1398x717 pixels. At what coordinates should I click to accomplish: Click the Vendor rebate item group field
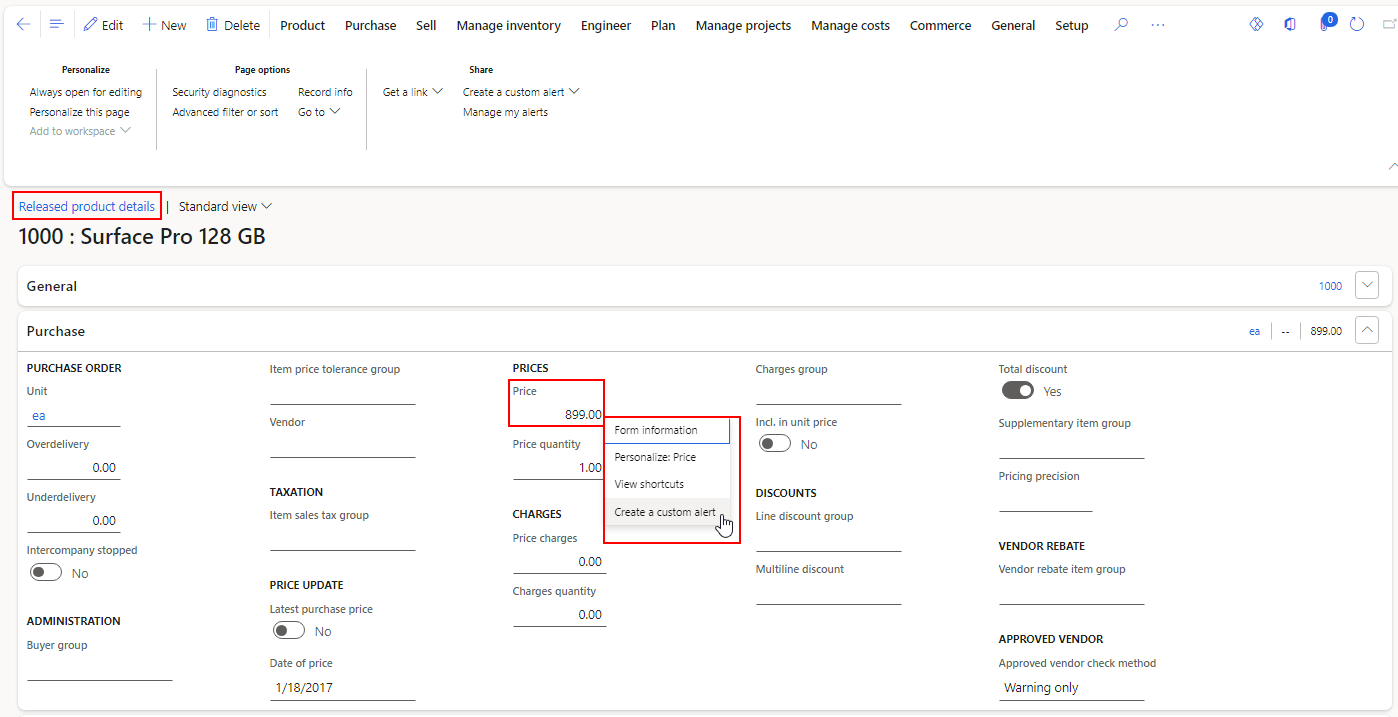1071,592
